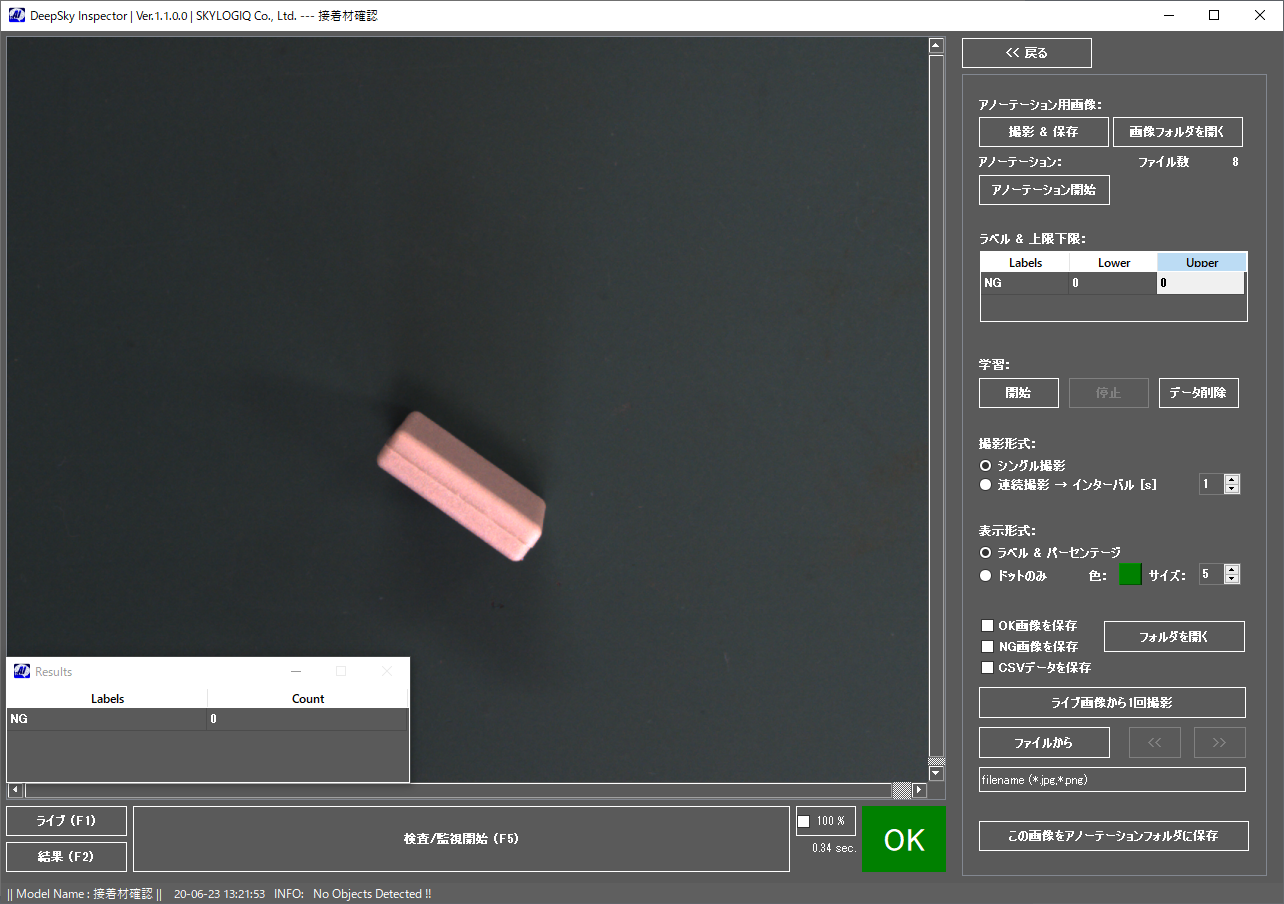Click the 20-06-23 13:21:53 timestamp

tap(219, 894)
